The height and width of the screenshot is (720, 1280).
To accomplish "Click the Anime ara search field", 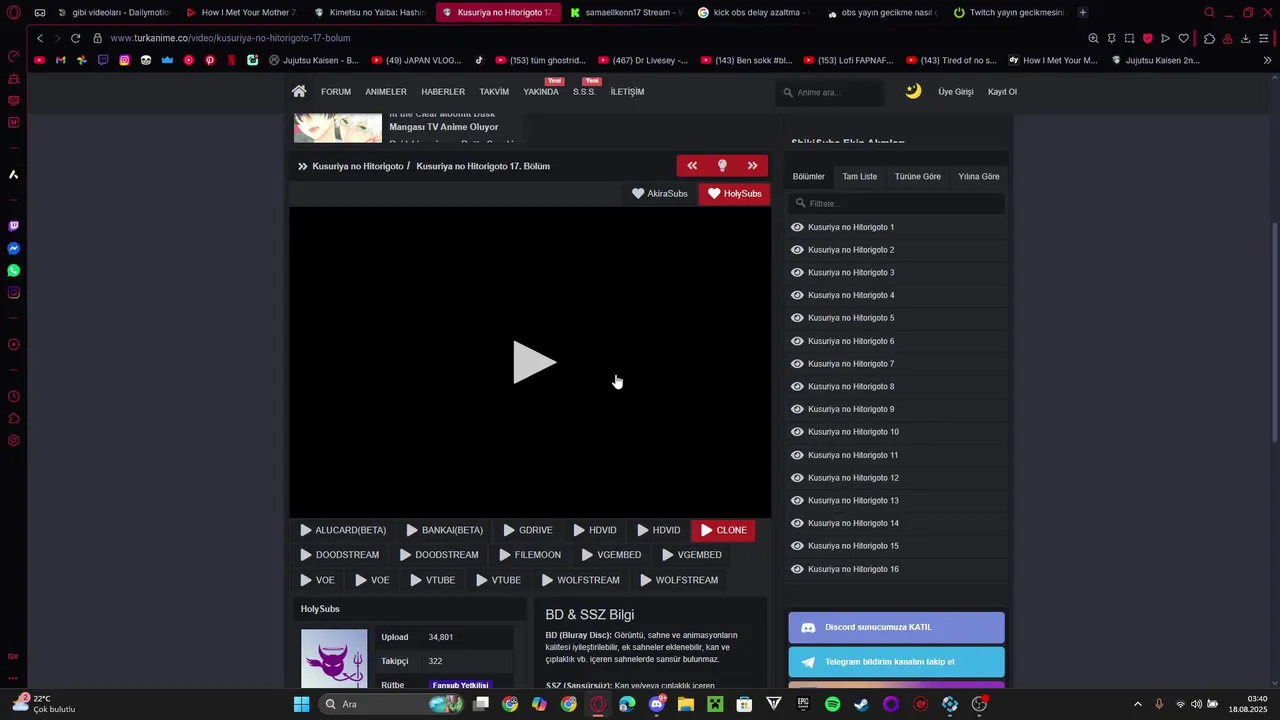I will (x=830, y=92).
